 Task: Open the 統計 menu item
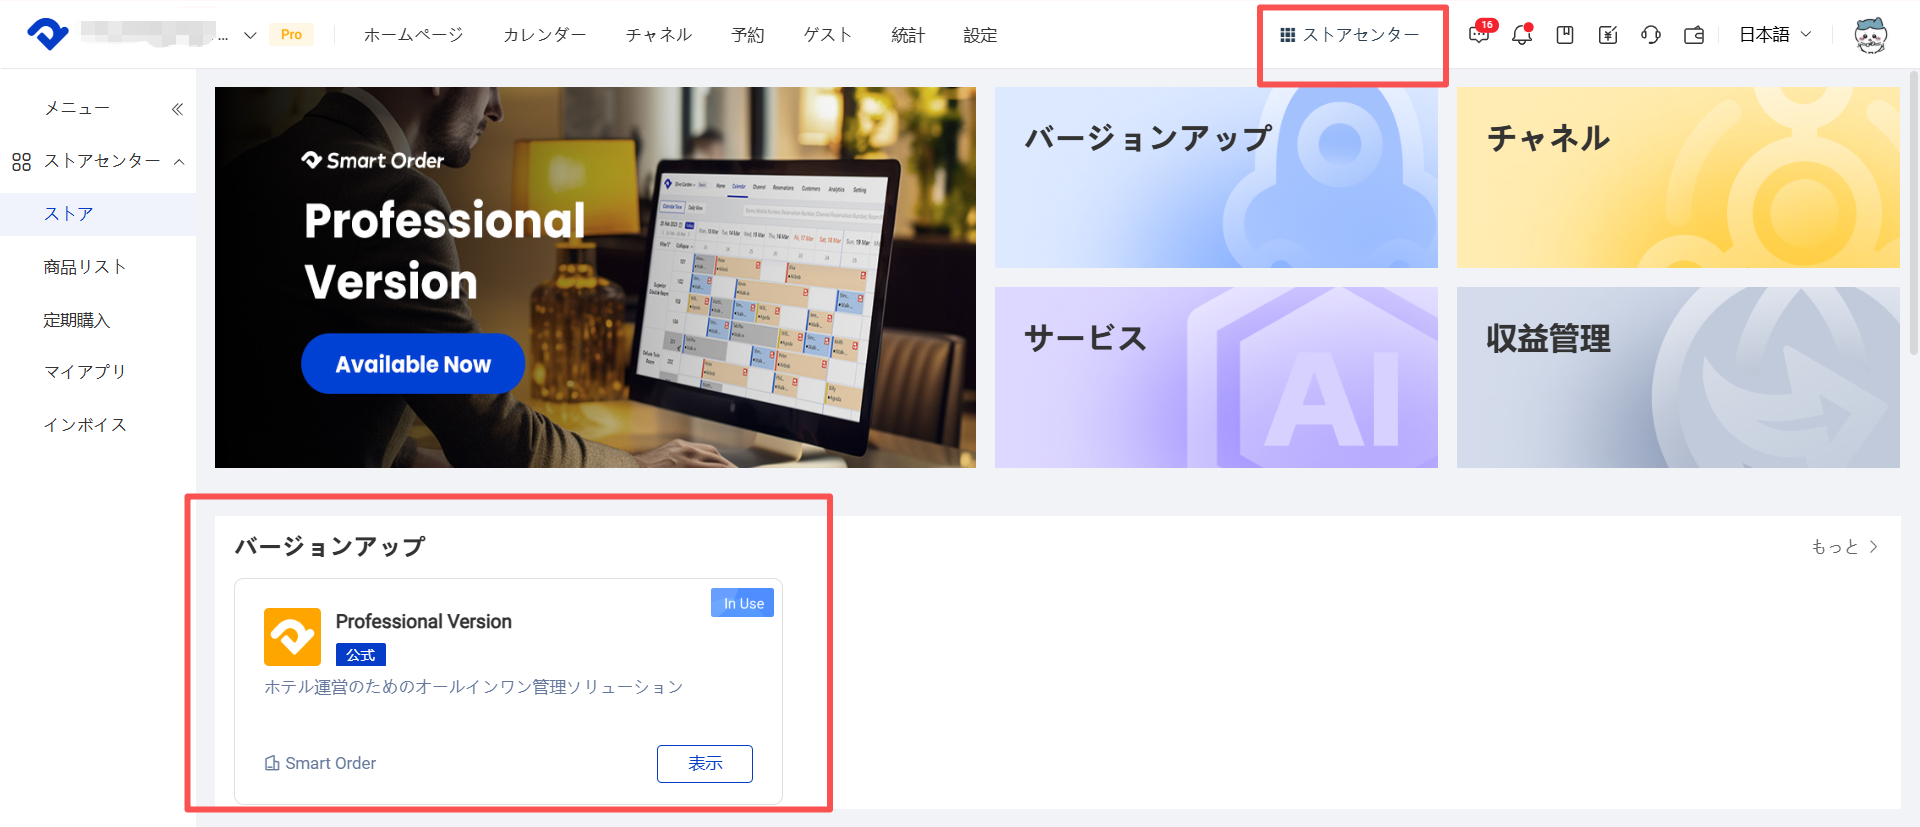tap(908, 35)
